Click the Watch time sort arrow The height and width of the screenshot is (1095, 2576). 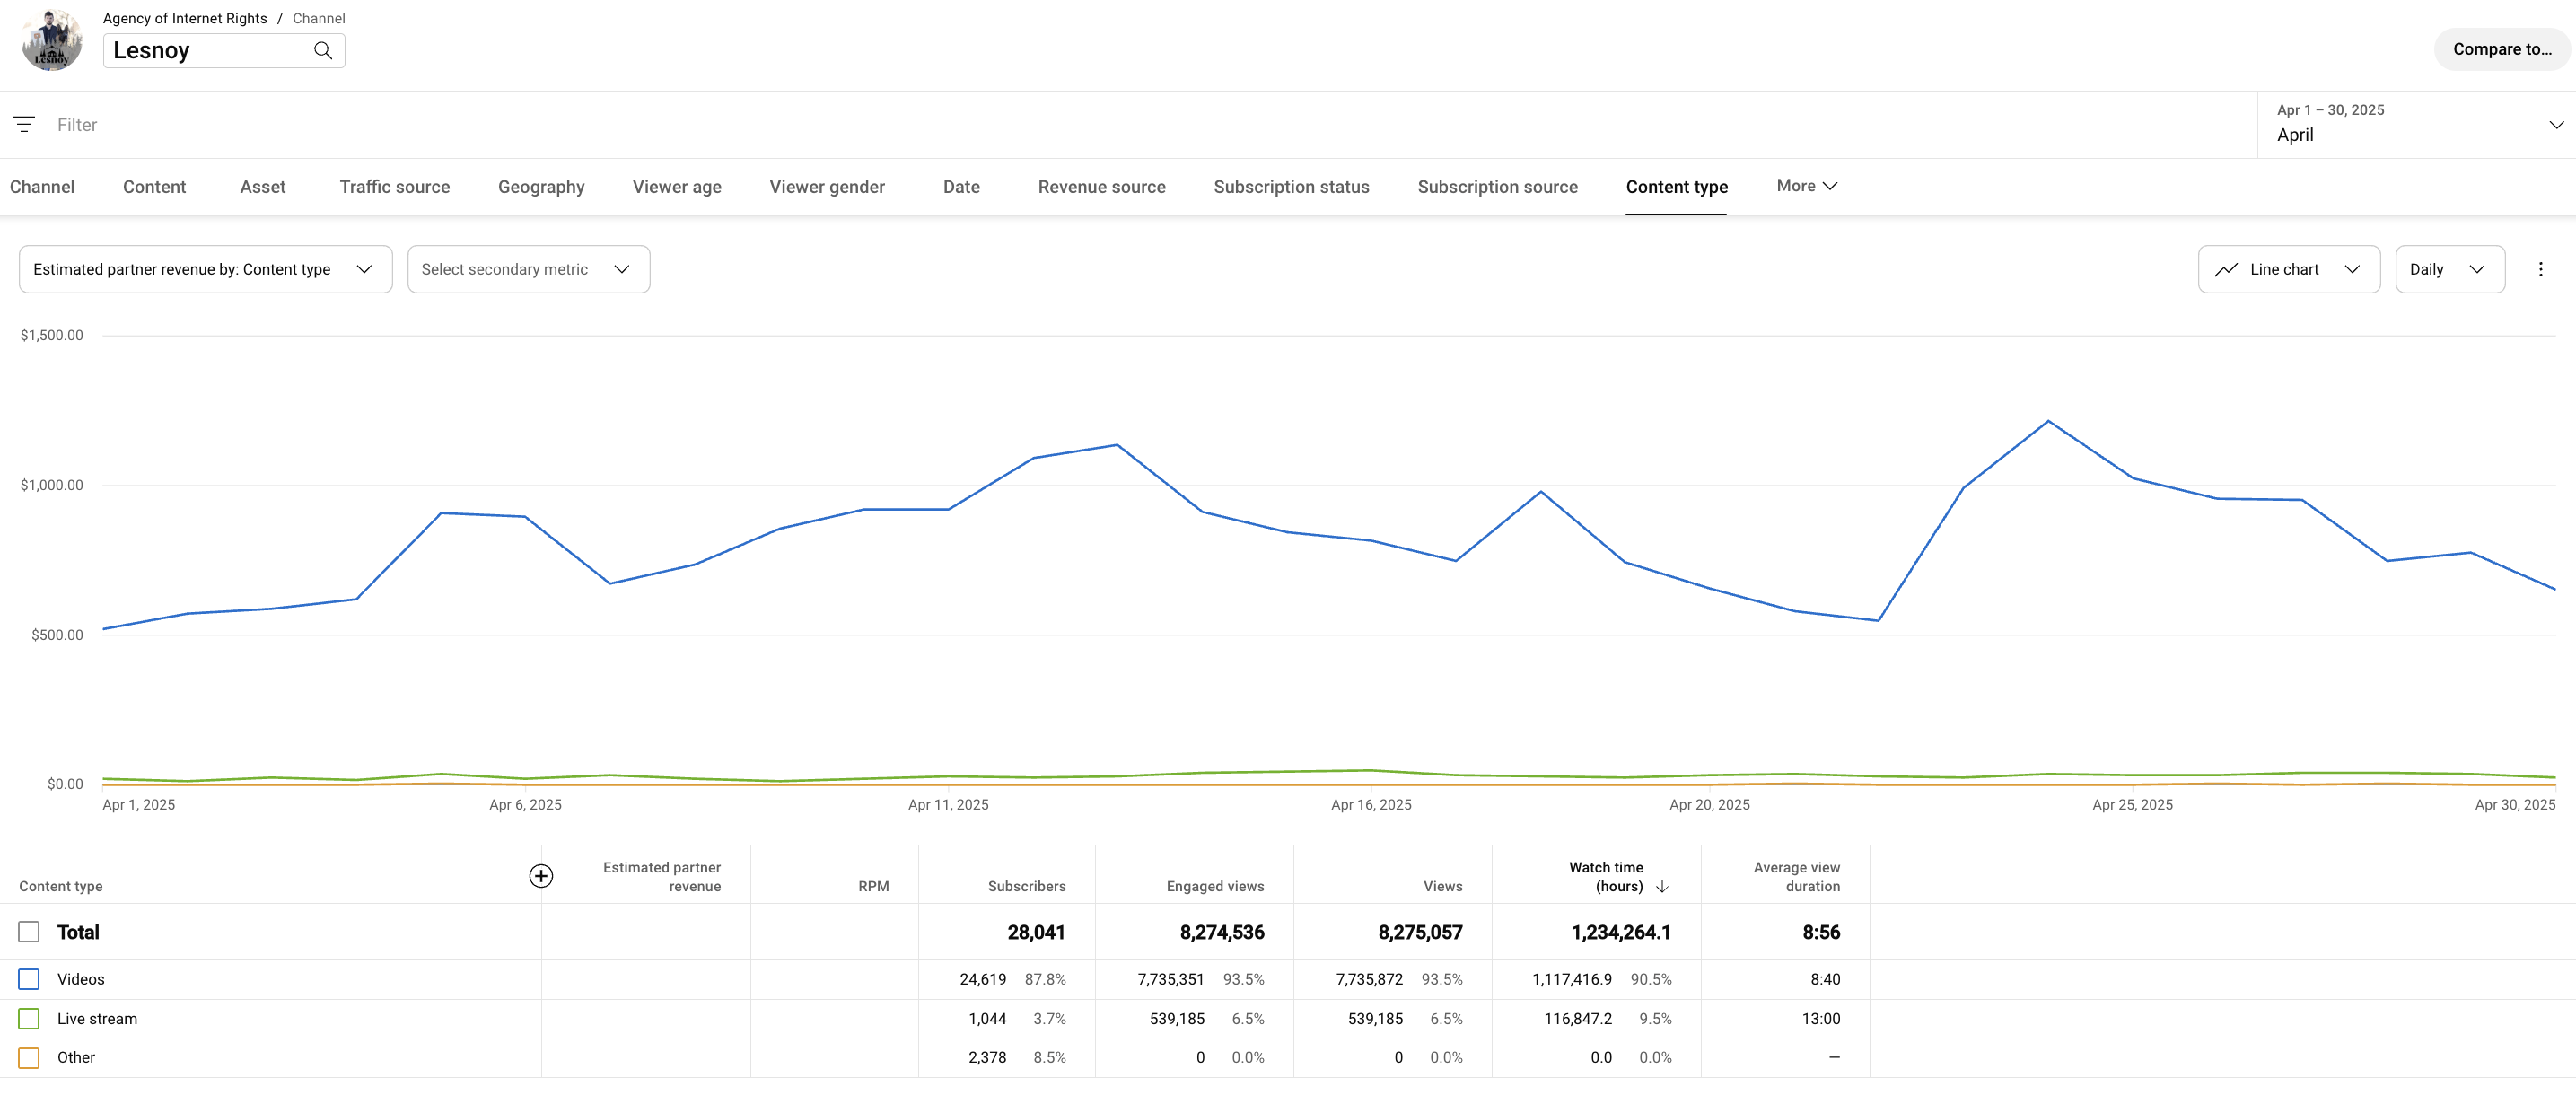(x=1662, y=886)
